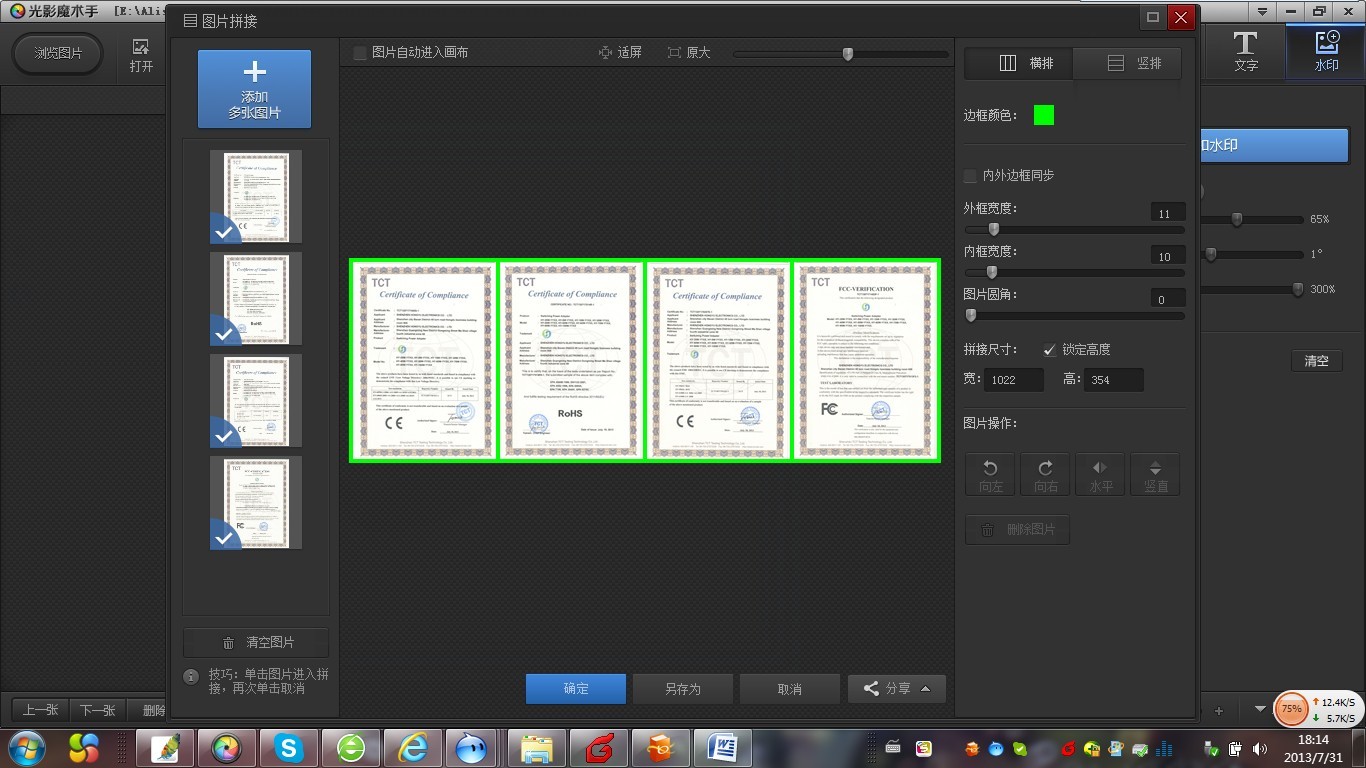Select the third certificate thumbnail in list

coord(256,400)
